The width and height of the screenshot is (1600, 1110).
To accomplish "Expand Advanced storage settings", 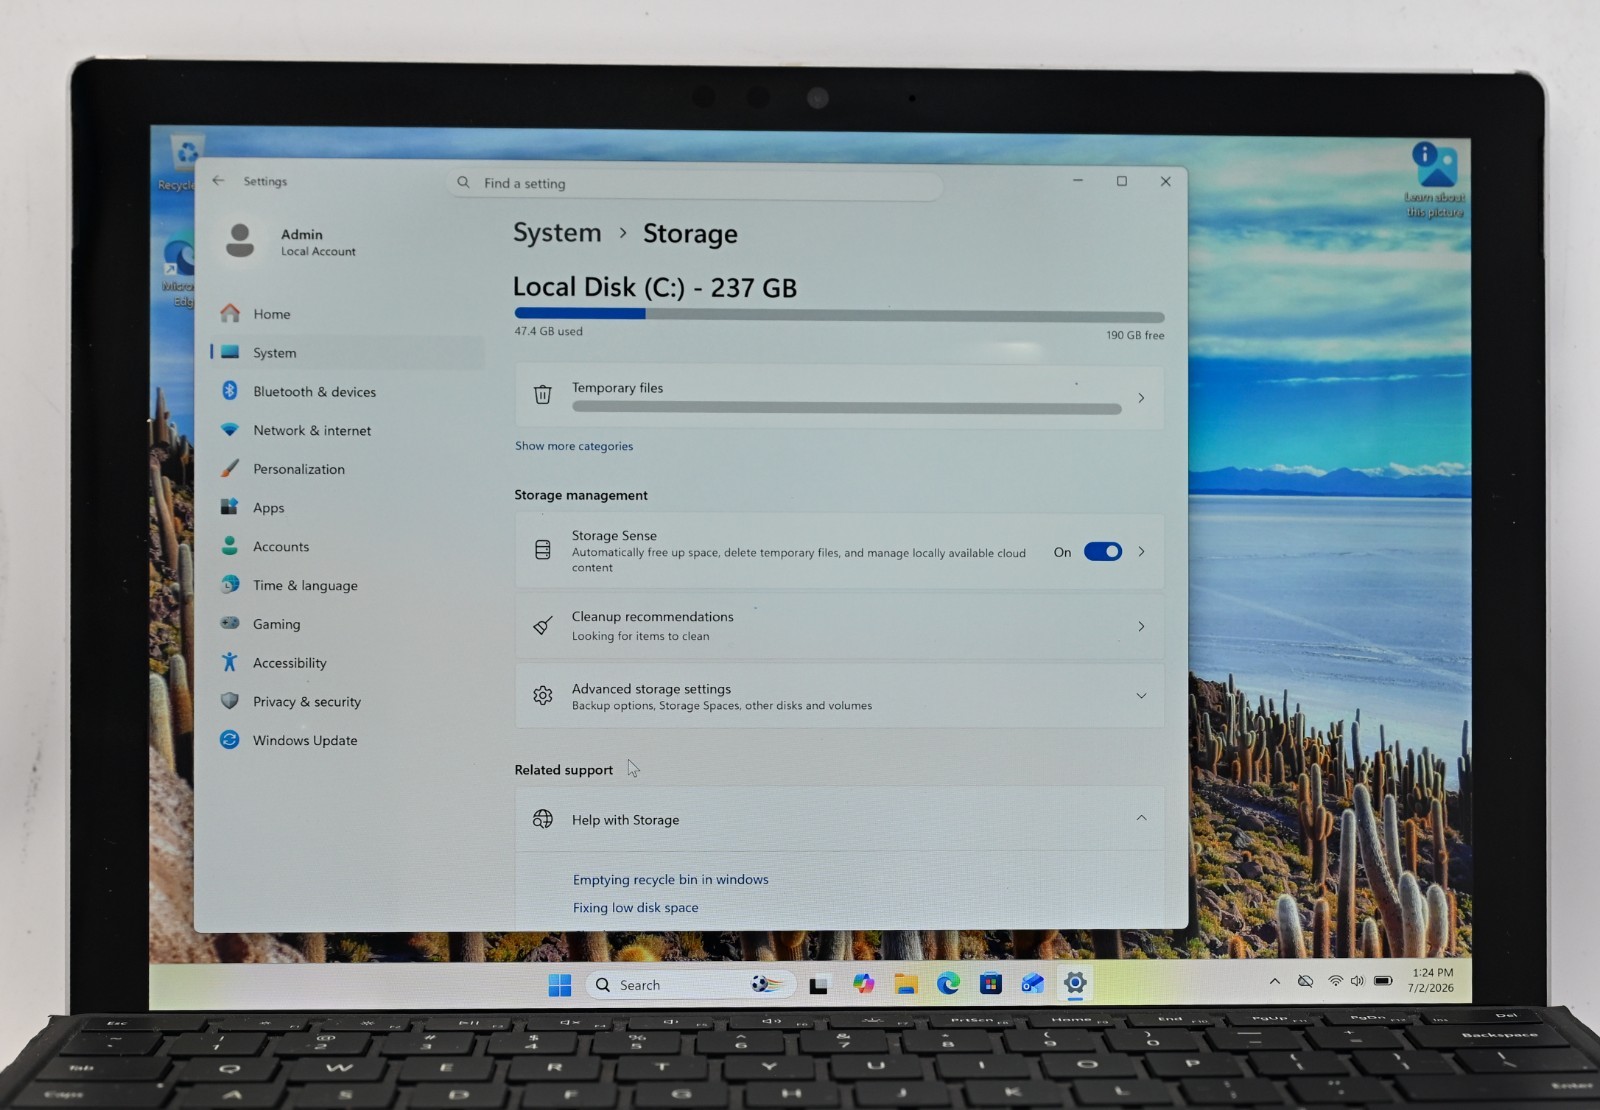I will point(1141,696).
